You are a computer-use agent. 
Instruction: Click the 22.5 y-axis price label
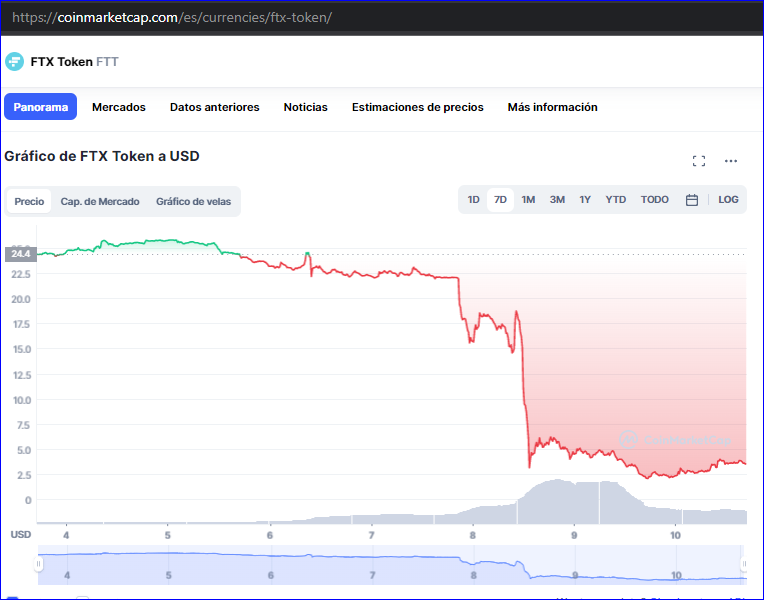click(21, 274)
